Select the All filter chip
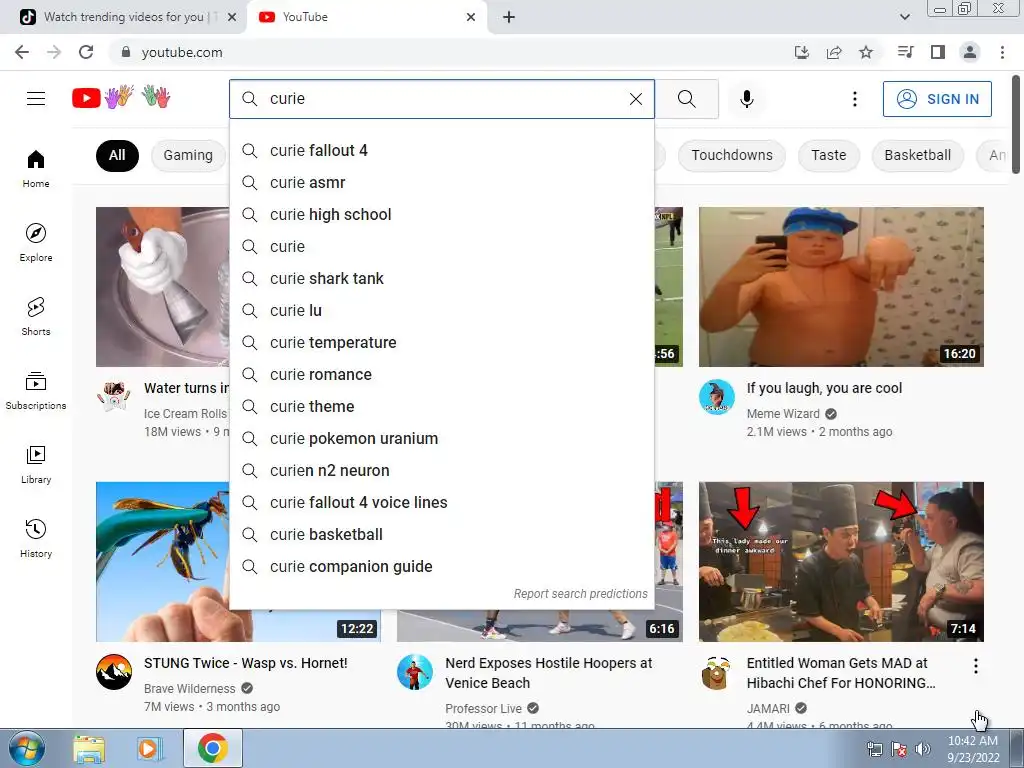The height and width of the screenshot is (768, 1024). [x=117, y=155]
